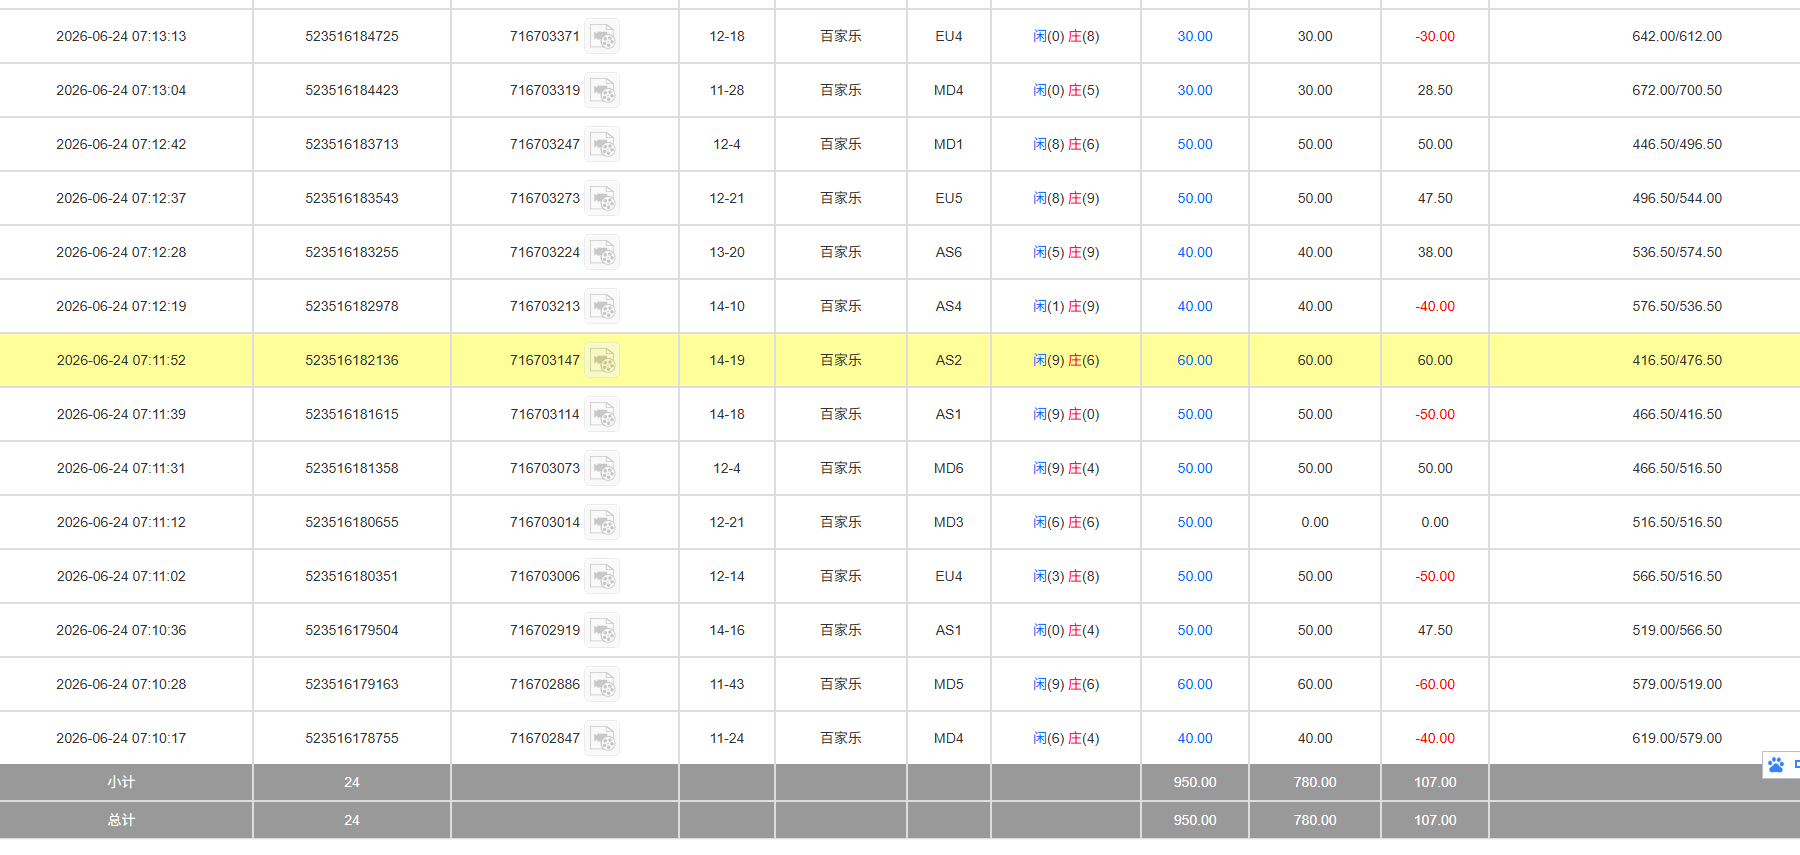The height and width of the screenshot is (855, 1800).
Task: Open bet amount 50.00 link for order 523516181358
Action: pyautogui.click(x=1194, y=468)
